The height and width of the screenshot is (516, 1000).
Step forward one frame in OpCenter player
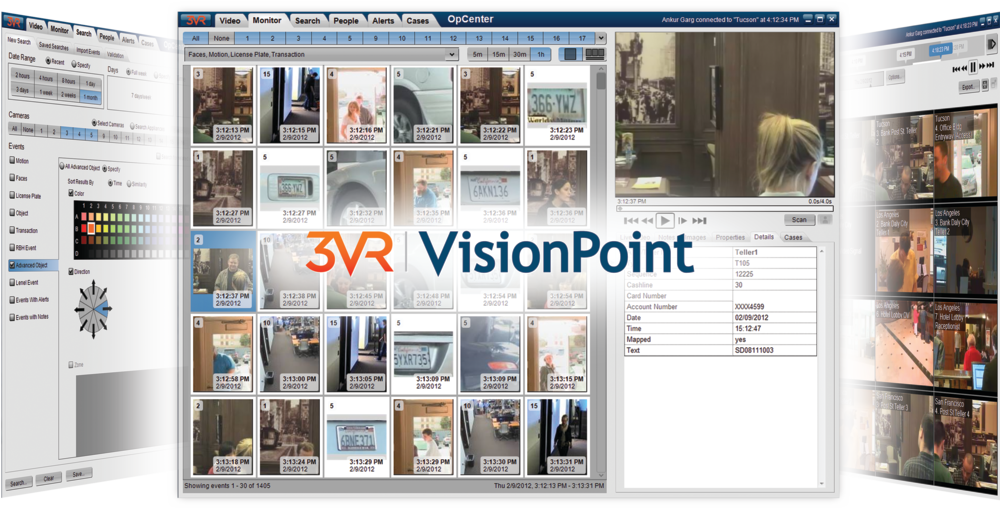tap(682, 221)
